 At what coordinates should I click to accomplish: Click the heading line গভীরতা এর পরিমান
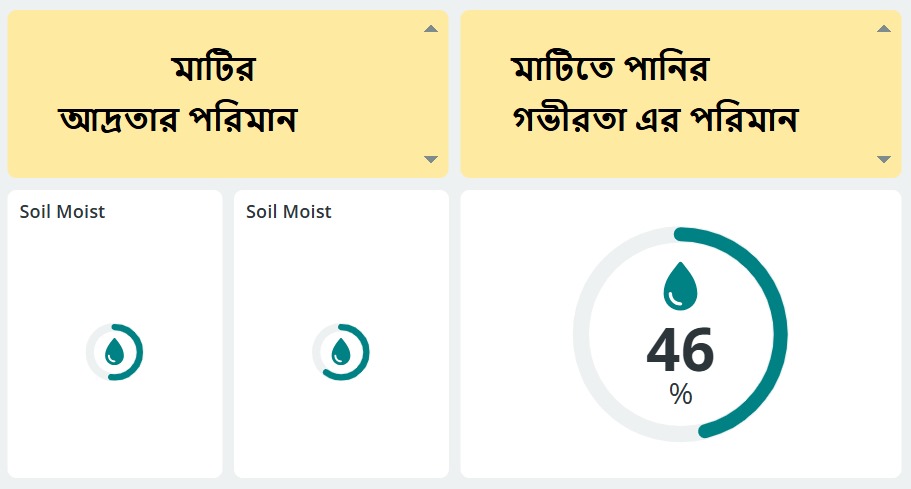(x=653, y=122)
